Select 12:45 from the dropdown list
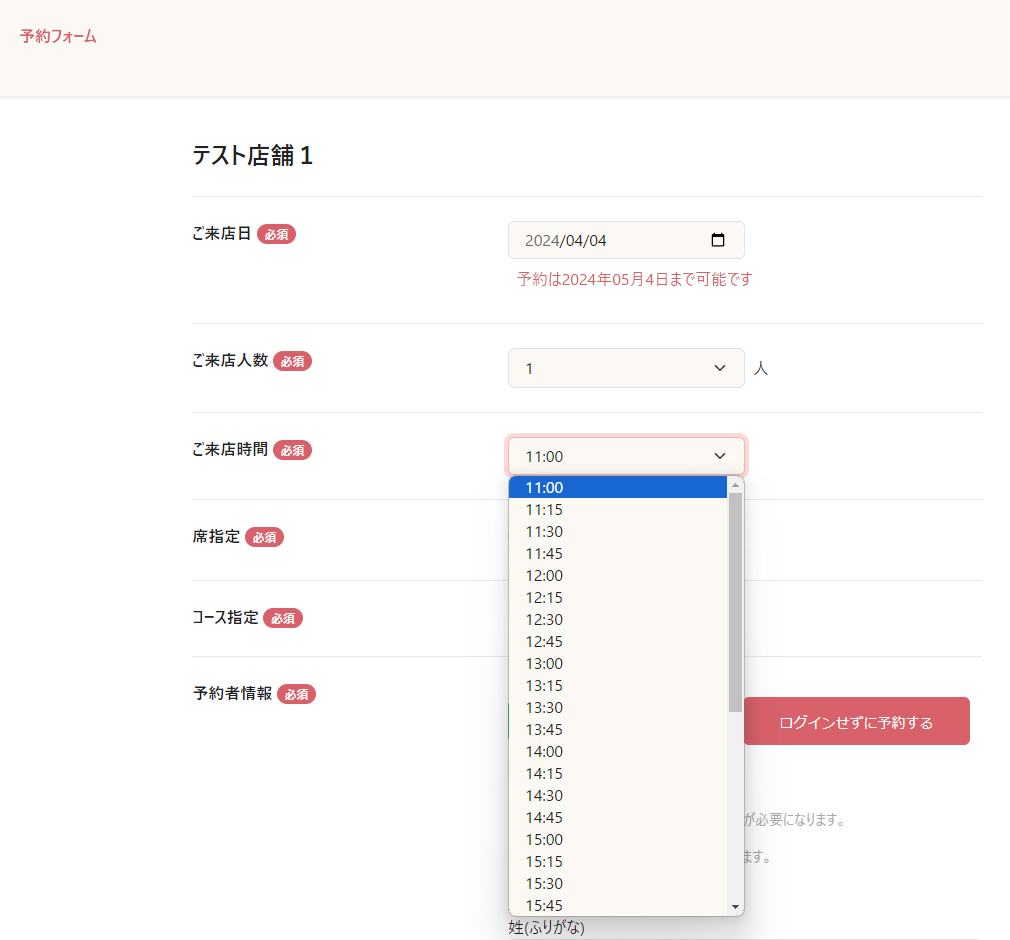 [544, 642]
